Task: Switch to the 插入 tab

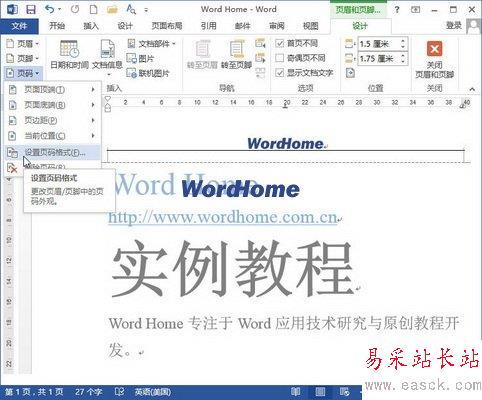Action: [x=91, y=26]
